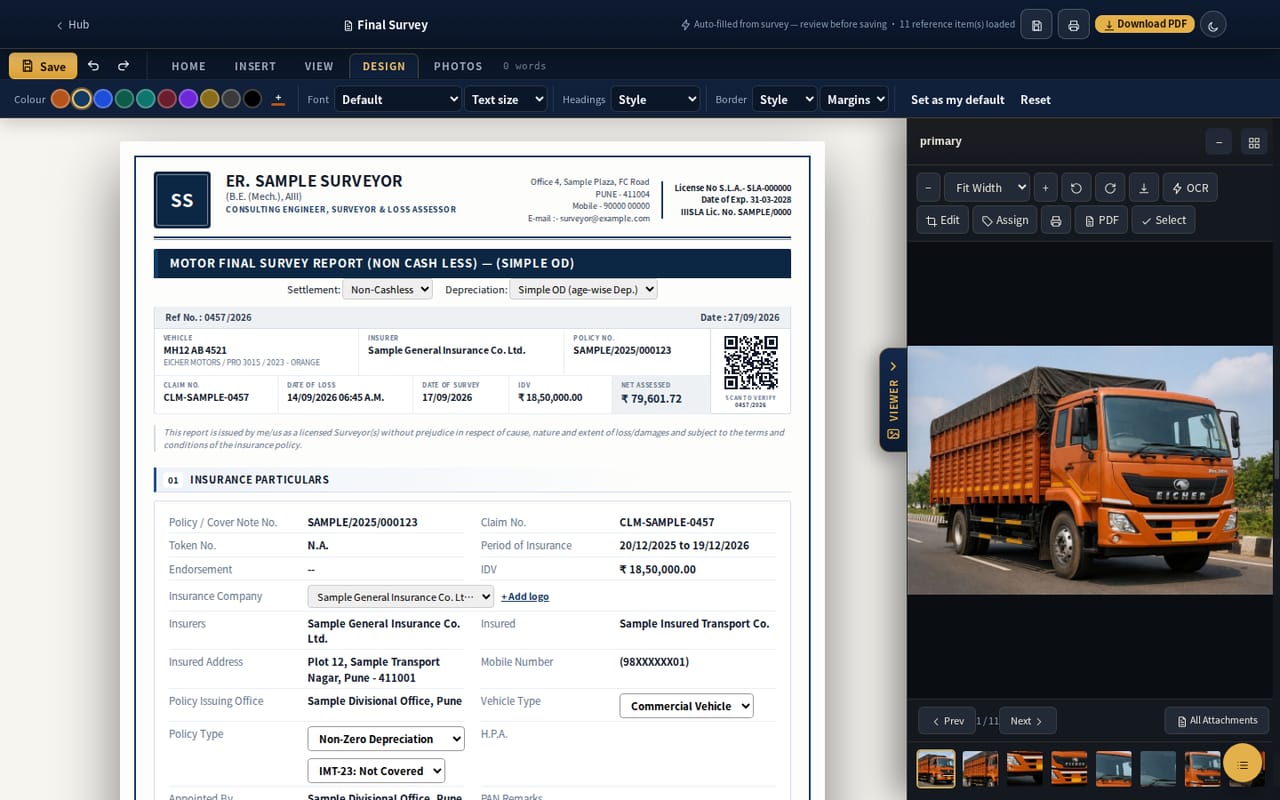Click the +Add logo link
This screenshot has width=1280, height=800.
tap(525, 597)
